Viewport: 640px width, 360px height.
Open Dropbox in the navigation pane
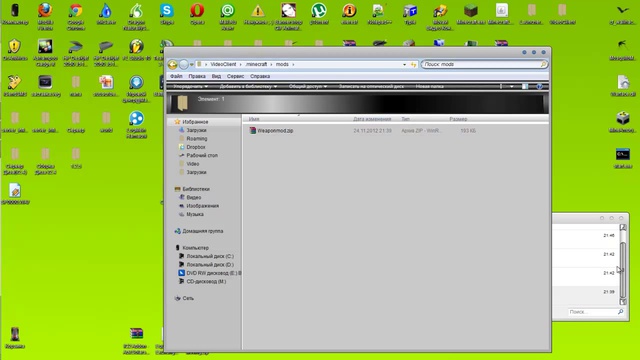pyautogui.click(x=196, y=147)
